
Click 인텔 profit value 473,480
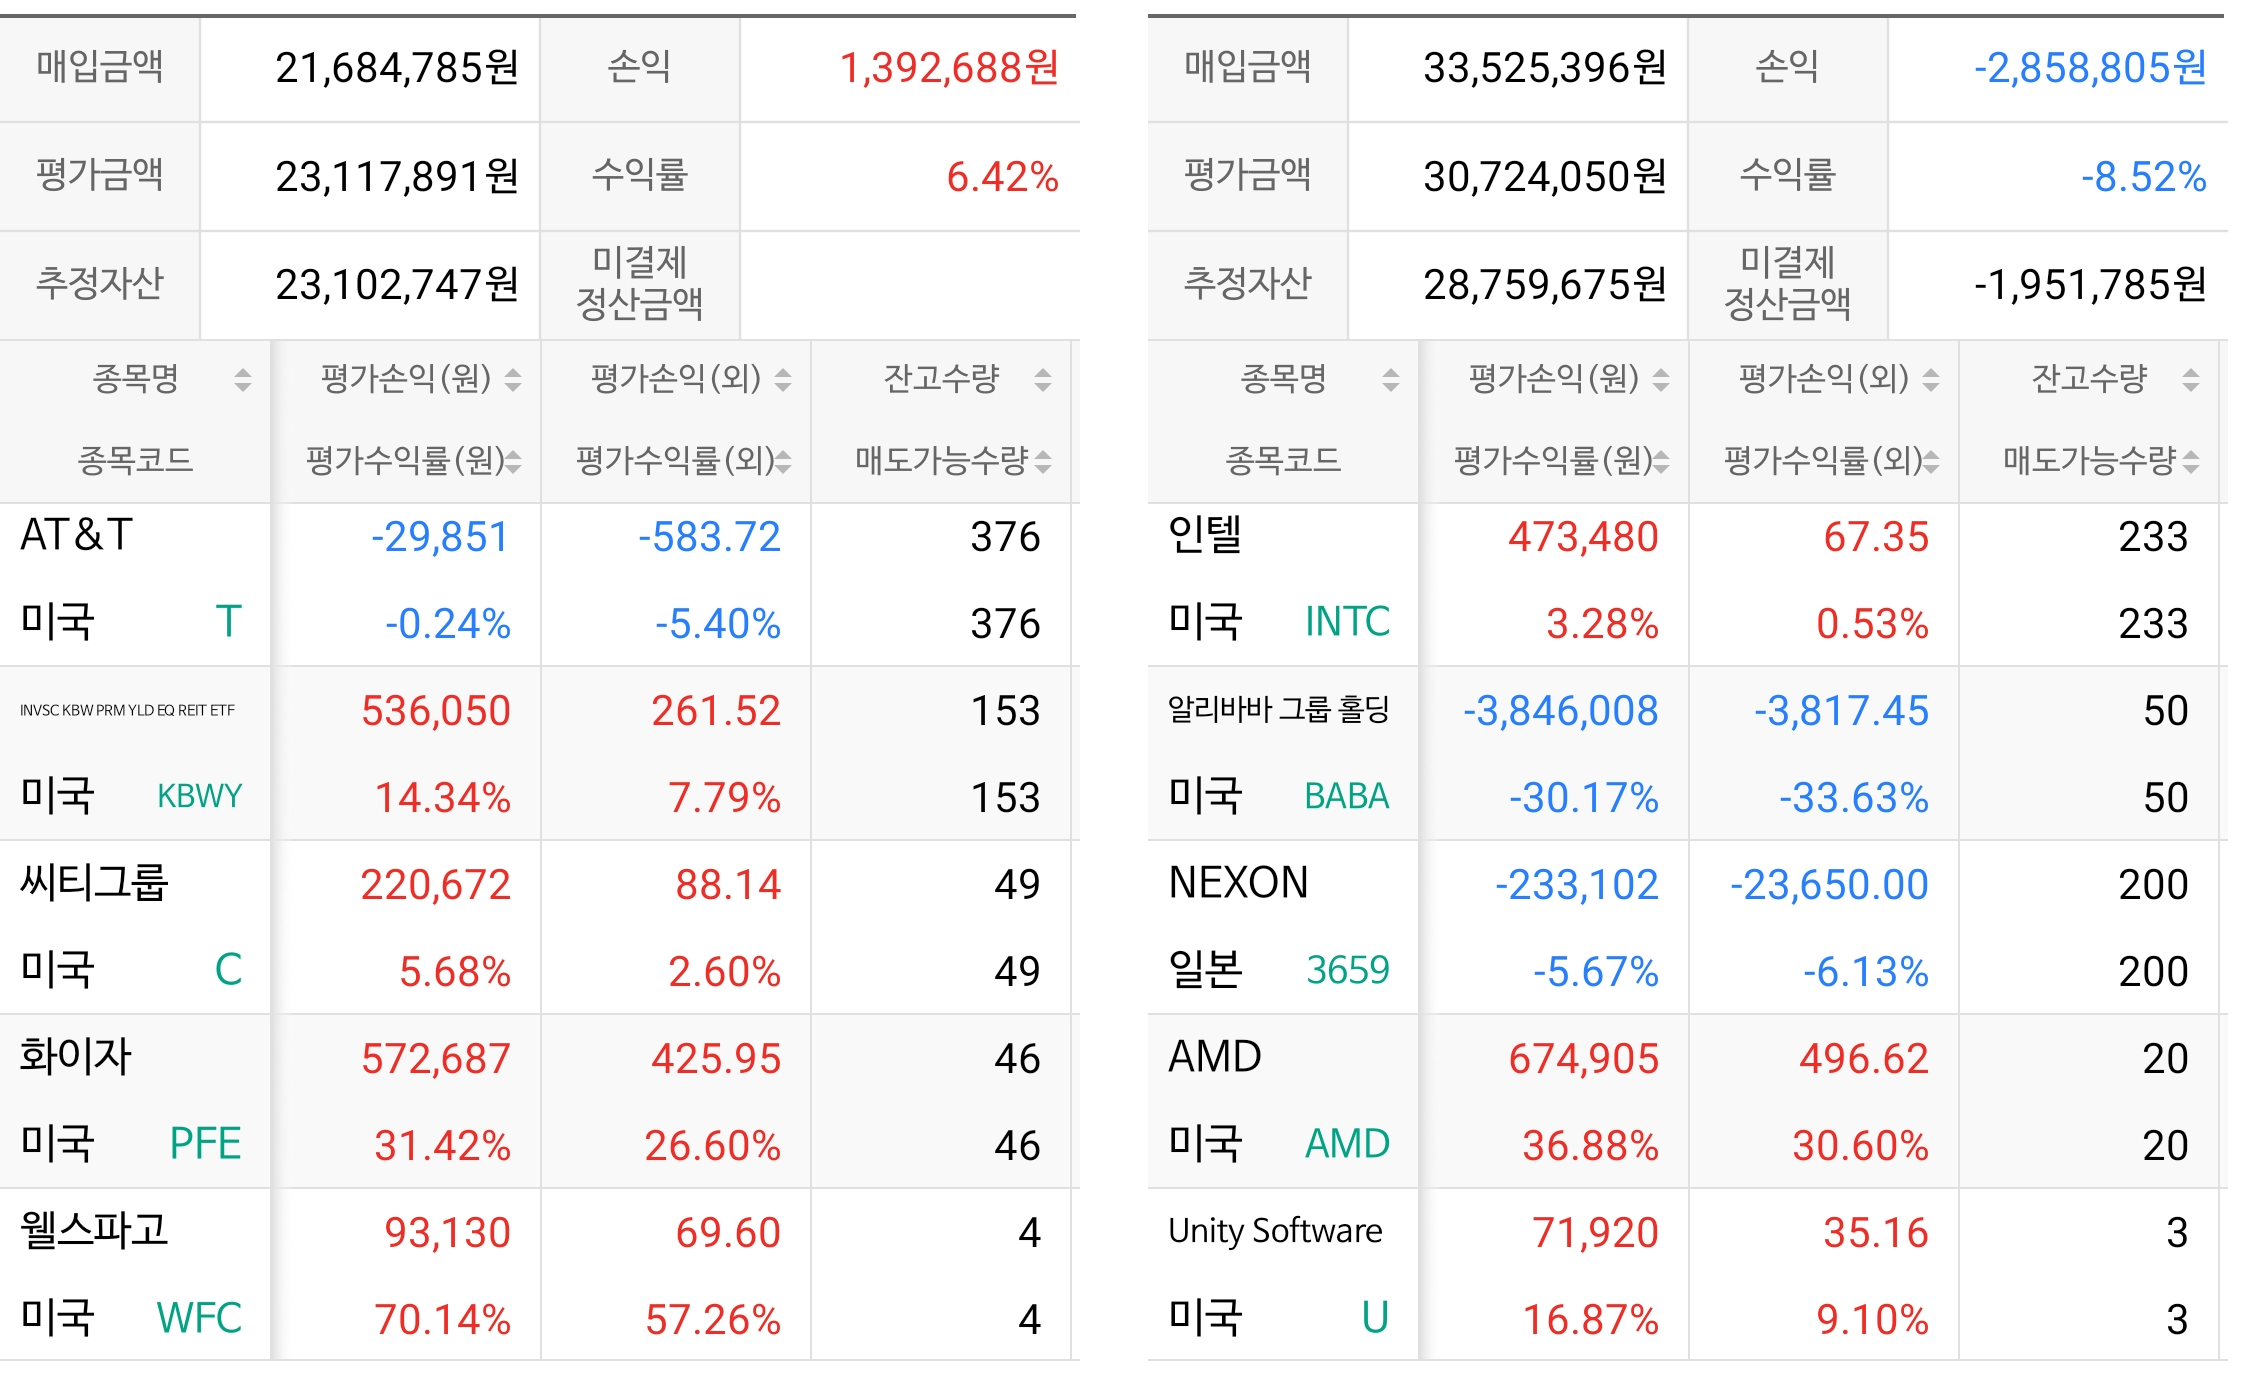[x=1584, y=537]
